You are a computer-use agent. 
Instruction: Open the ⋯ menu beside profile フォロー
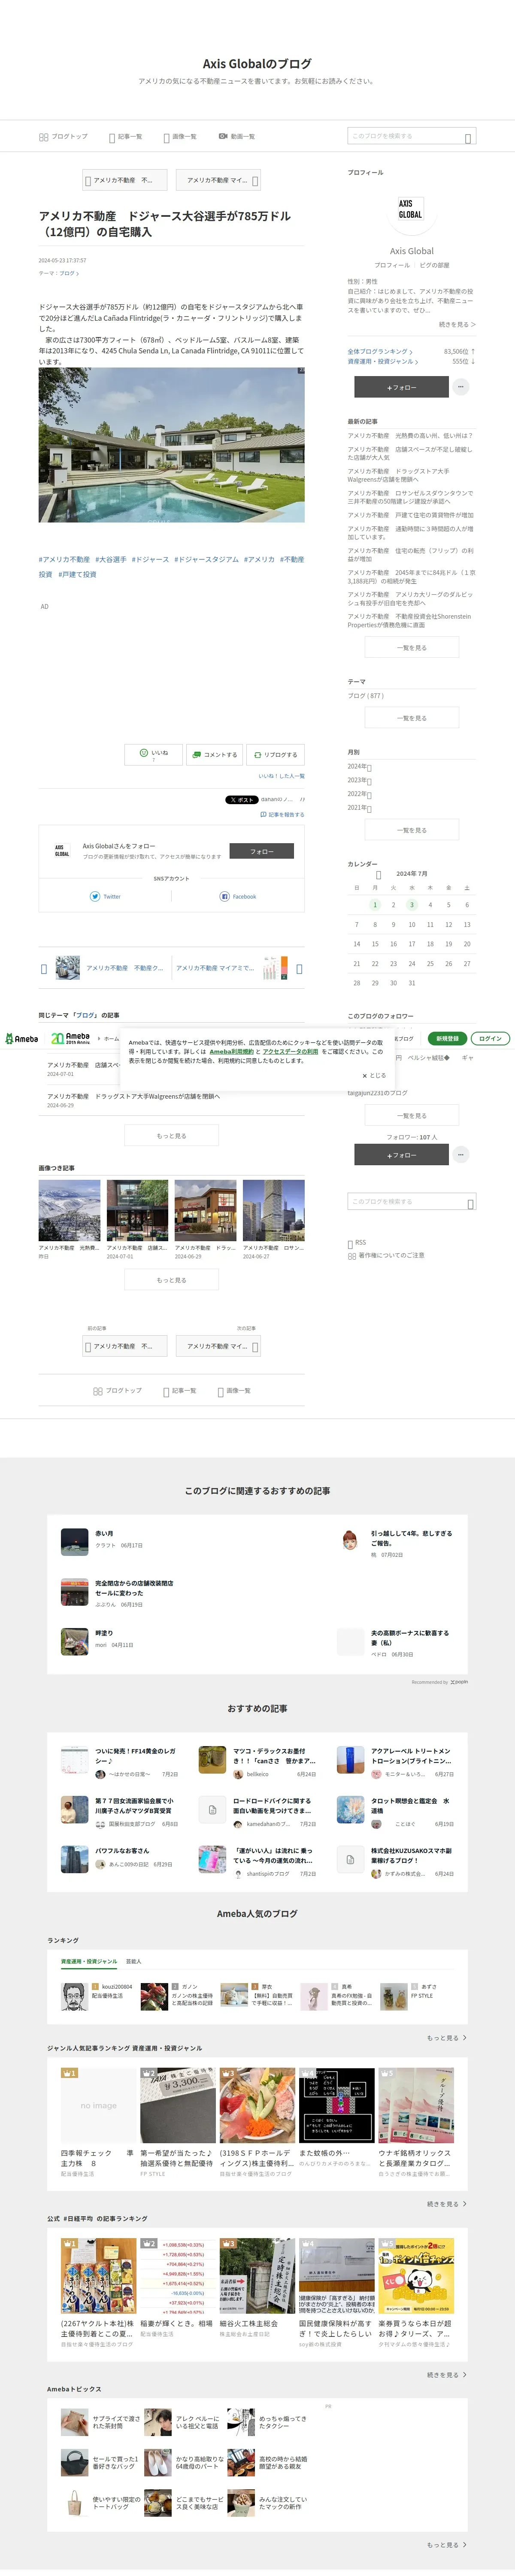click(x=460, y=387)
